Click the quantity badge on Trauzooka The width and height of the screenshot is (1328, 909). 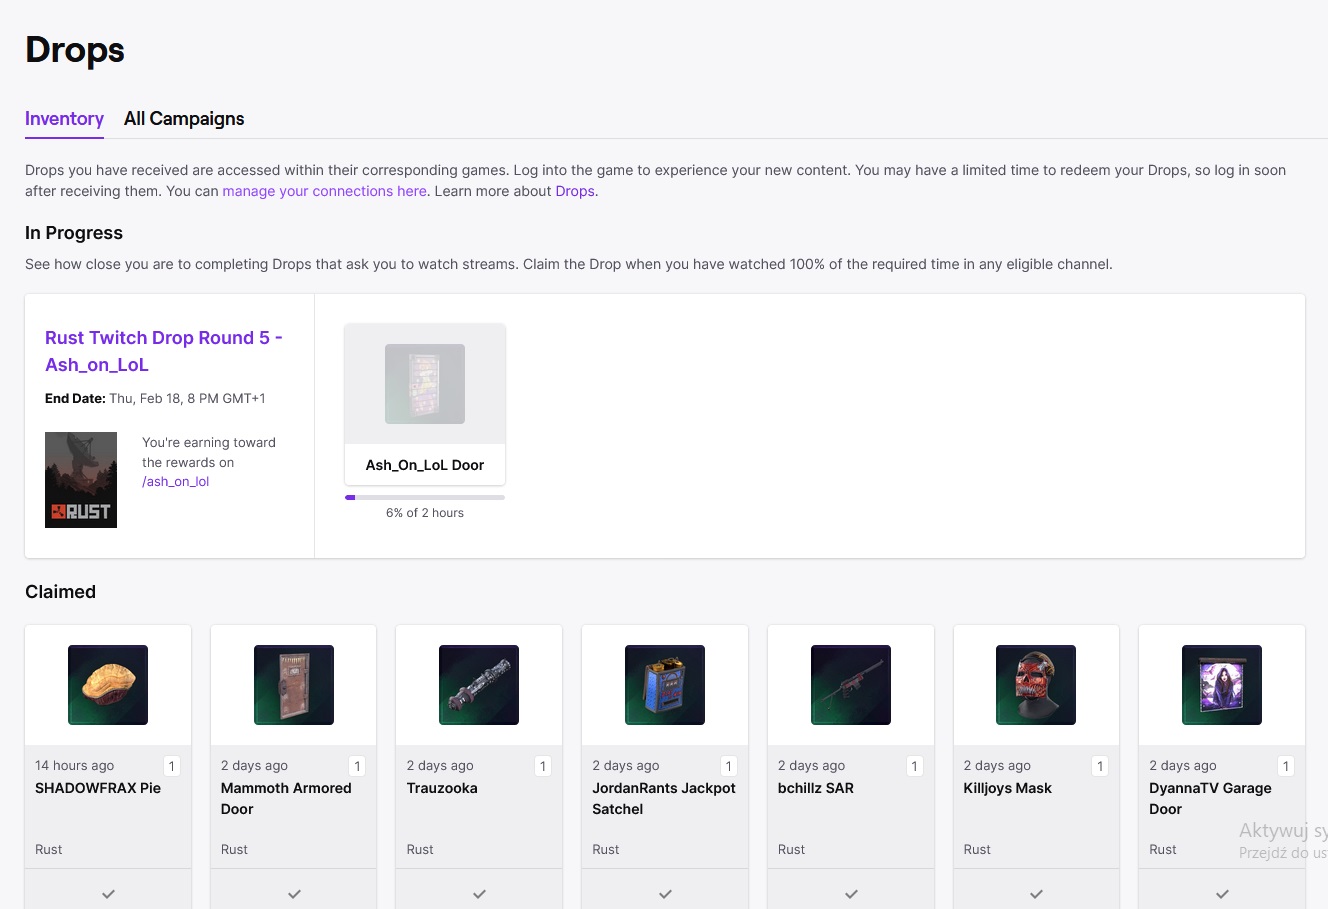tap(543, 766)
